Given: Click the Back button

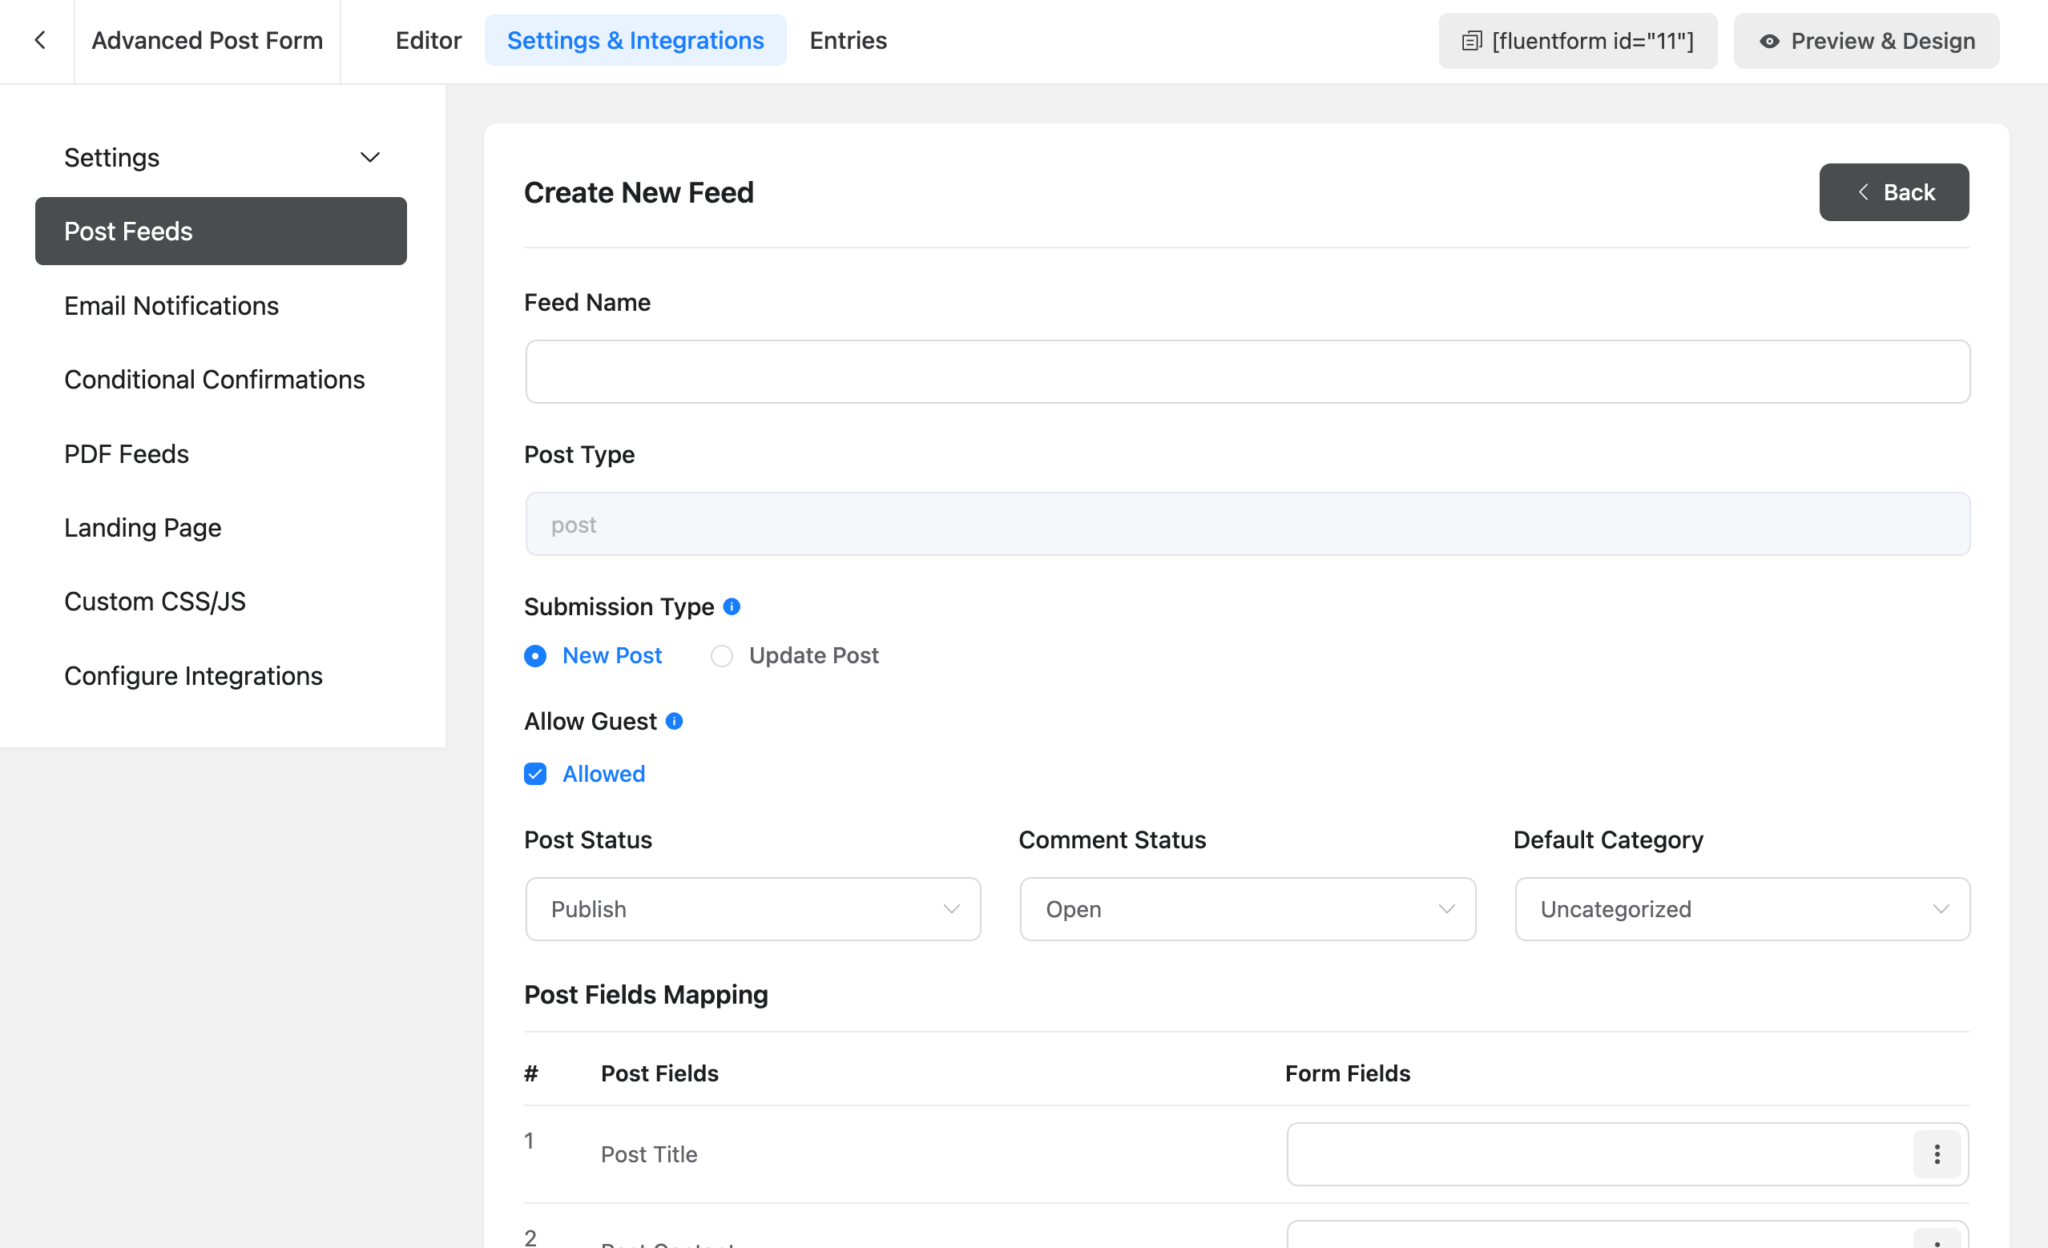Looking at the screenshot, I should [x=1893, y=192].
